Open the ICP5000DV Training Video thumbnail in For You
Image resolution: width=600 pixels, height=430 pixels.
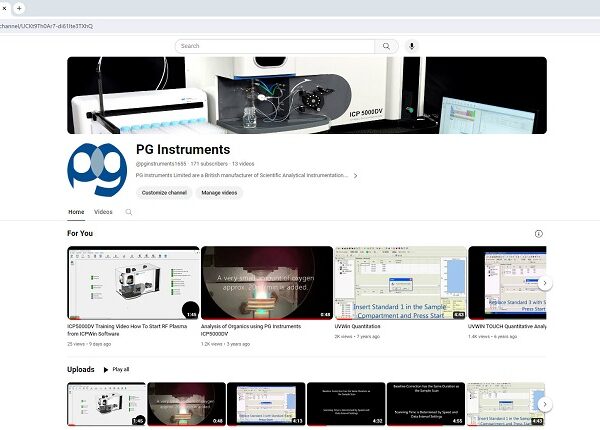134,283
